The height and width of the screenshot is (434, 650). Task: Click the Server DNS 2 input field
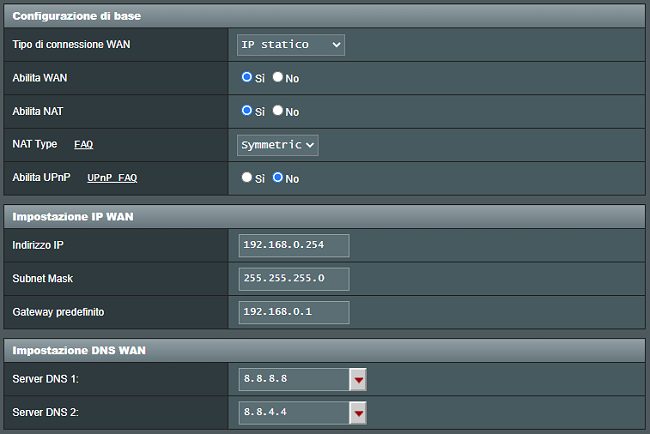click(x=294, y=413)
